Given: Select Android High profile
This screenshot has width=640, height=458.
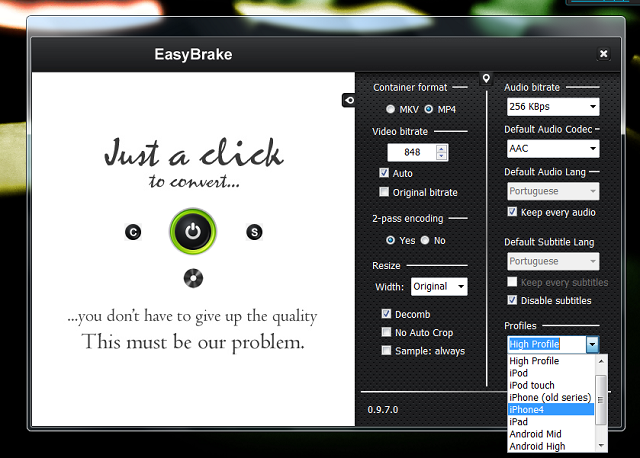Looking at the screenshot, I should tap(551, 446).
